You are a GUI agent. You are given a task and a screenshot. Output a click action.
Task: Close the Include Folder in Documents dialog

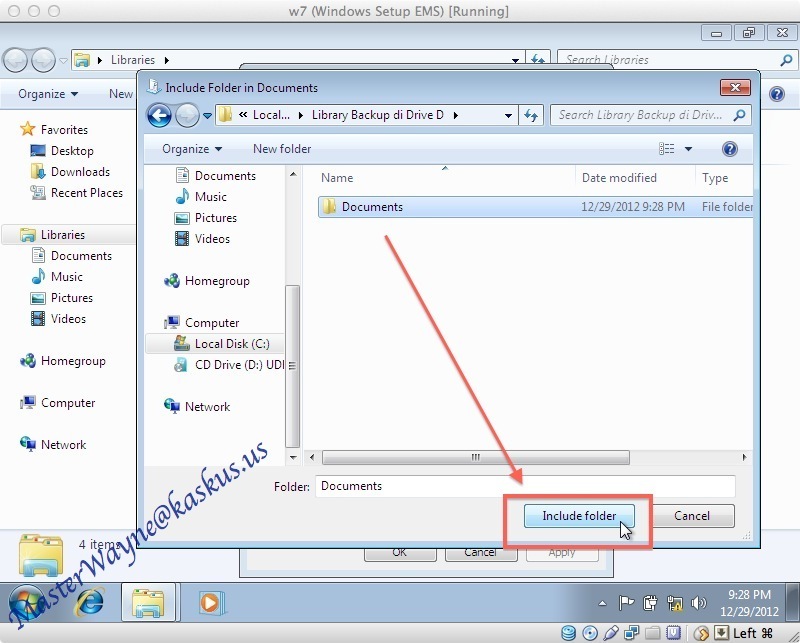pyautogui.click(x=735, y=87)
